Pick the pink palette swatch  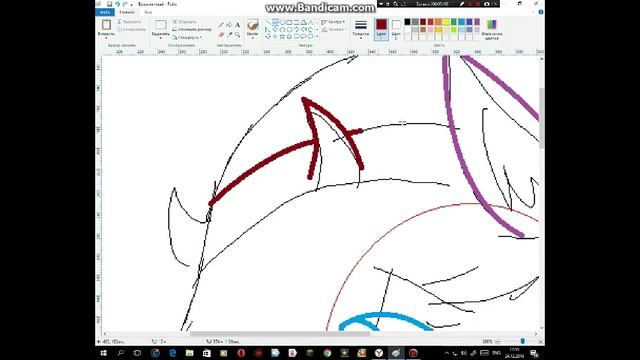tap(430, 29)
